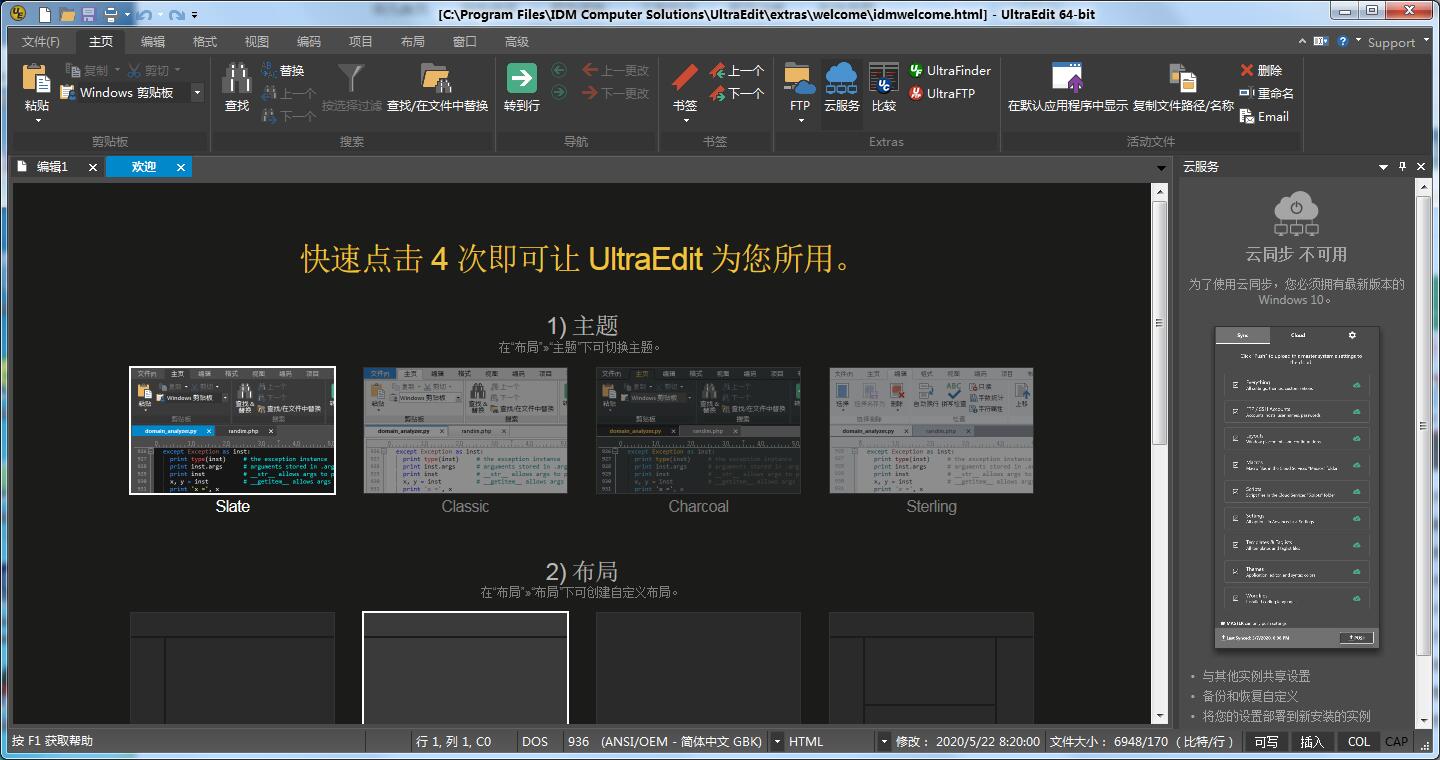Select the Classic theme thumbnail

pyautogui.click(x=465, y=430)
